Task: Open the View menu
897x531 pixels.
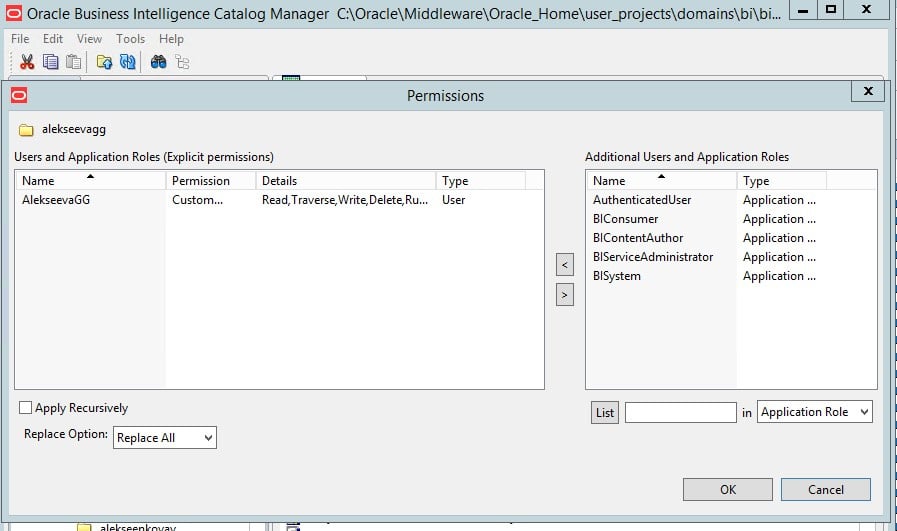Action: click(x=89, y=39)
